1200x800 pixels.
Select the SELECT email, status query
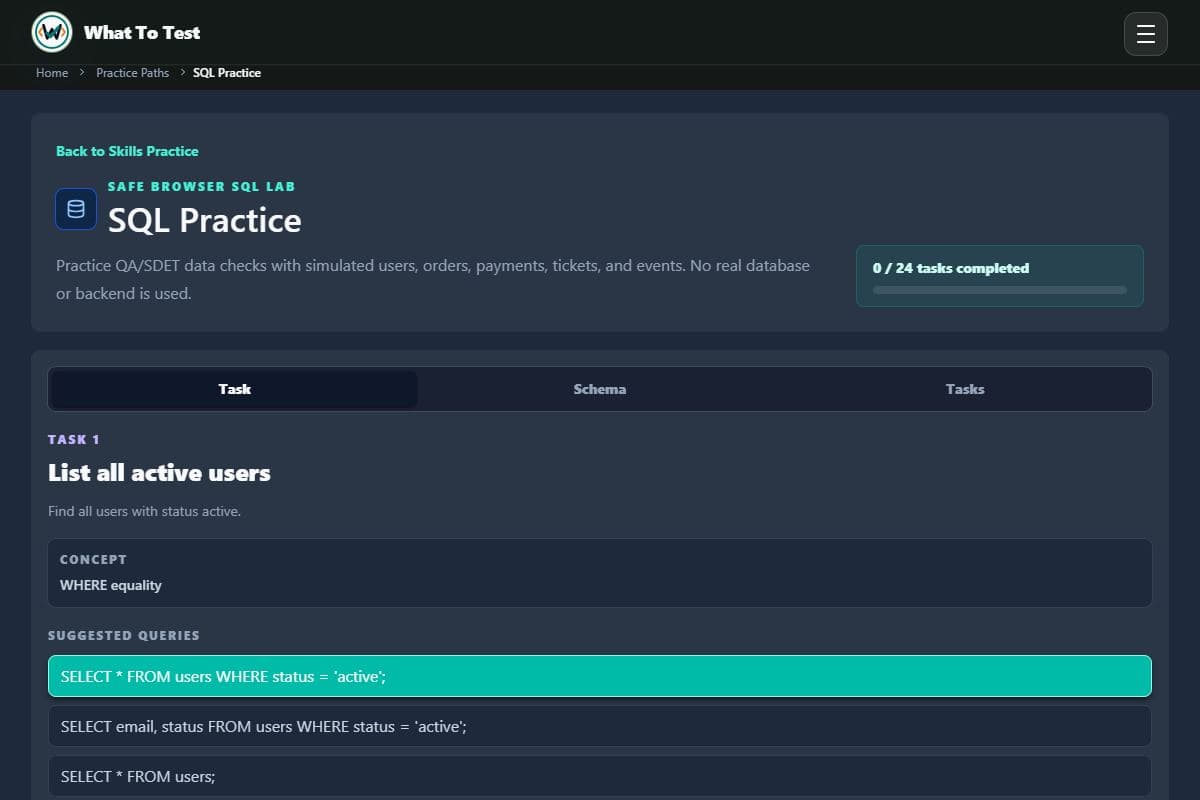click(600, 726)
